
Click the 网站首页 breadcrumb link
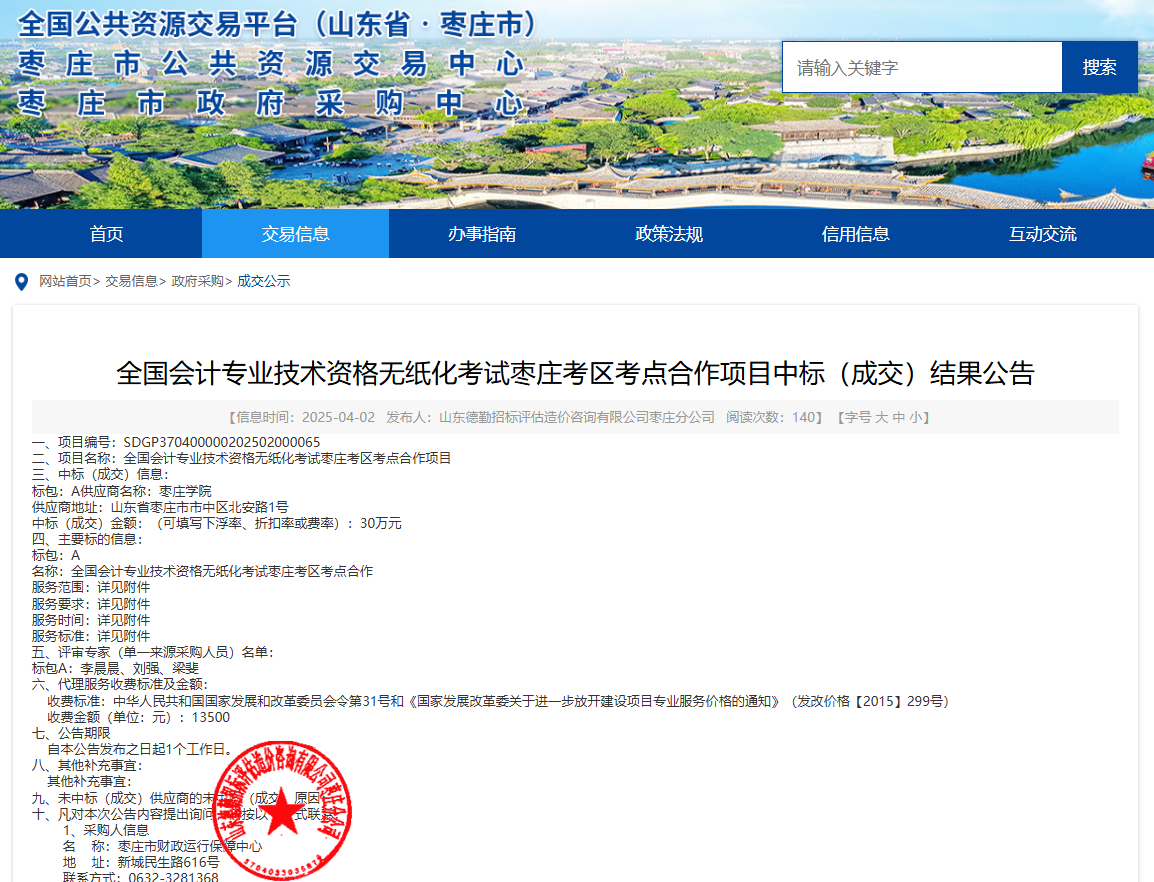coord(63,281)
